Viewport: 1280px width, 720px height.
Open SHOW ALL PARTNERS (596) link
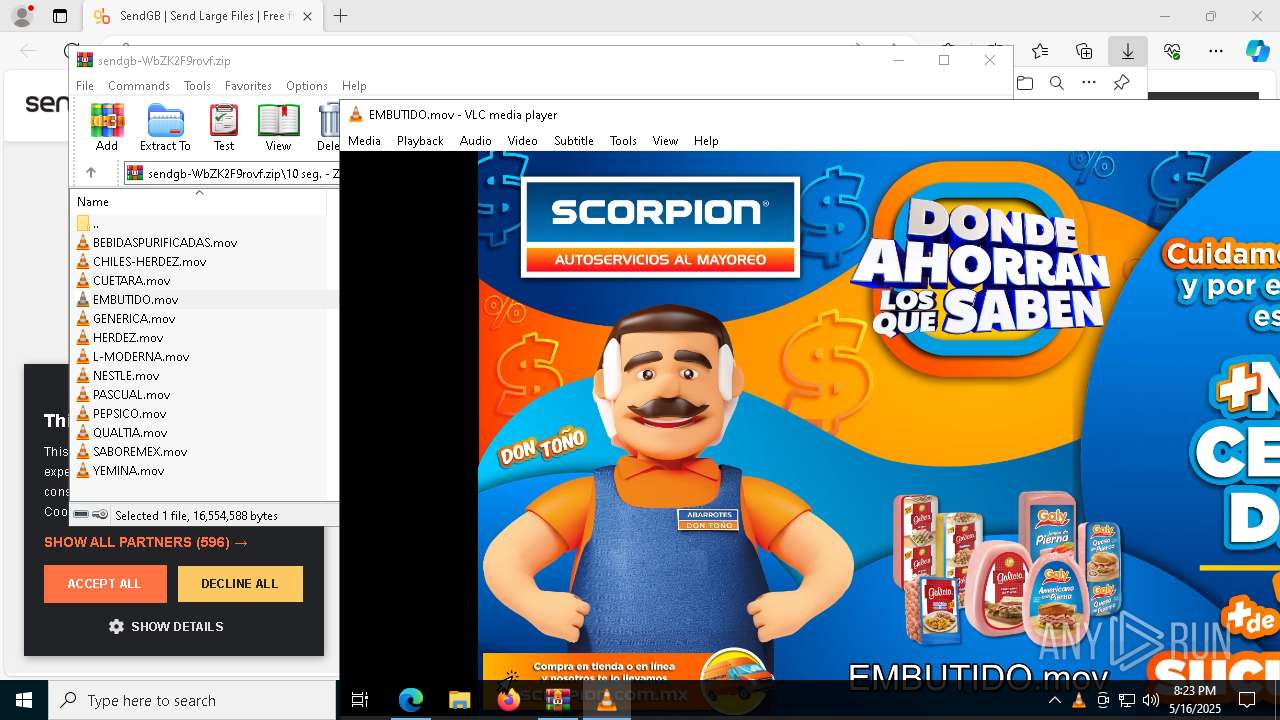tap(146, 542)
